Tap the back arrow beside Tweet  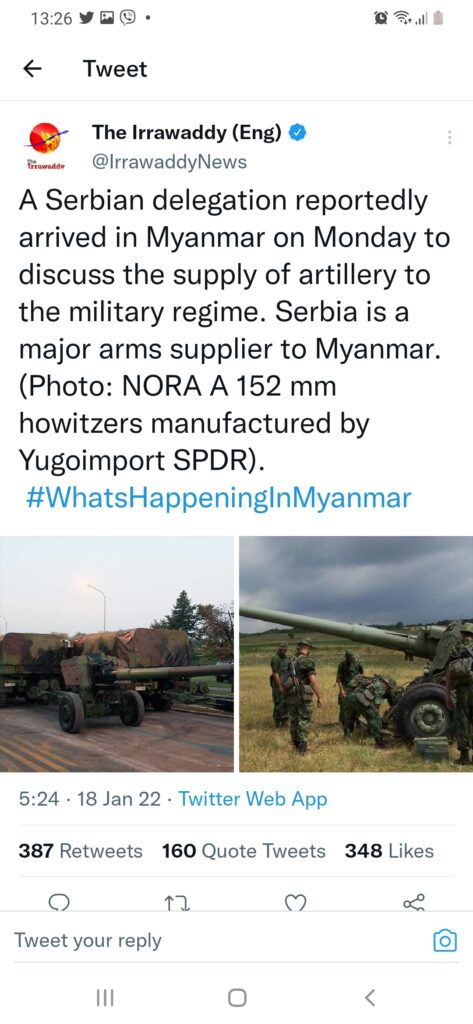[33, 69]
